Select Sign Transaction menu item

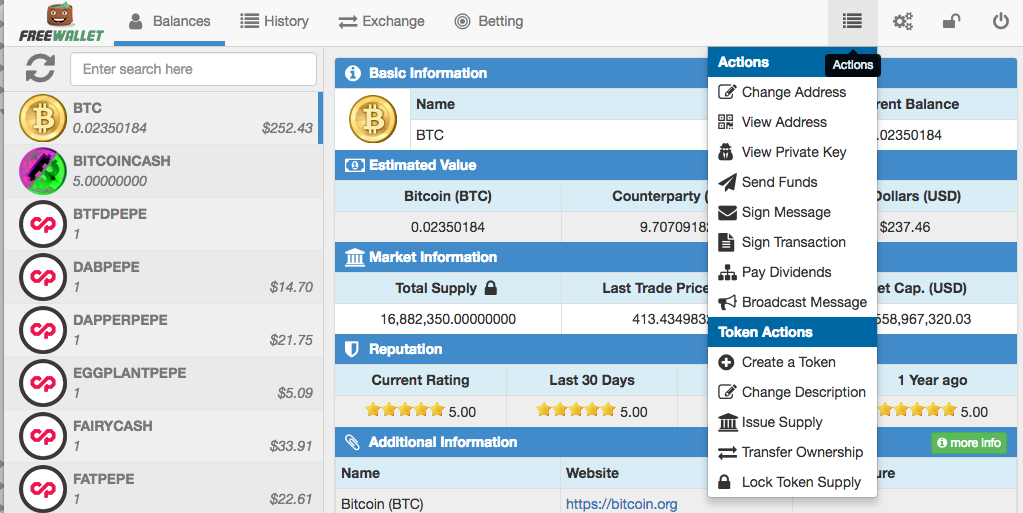[x=792, y=242]
